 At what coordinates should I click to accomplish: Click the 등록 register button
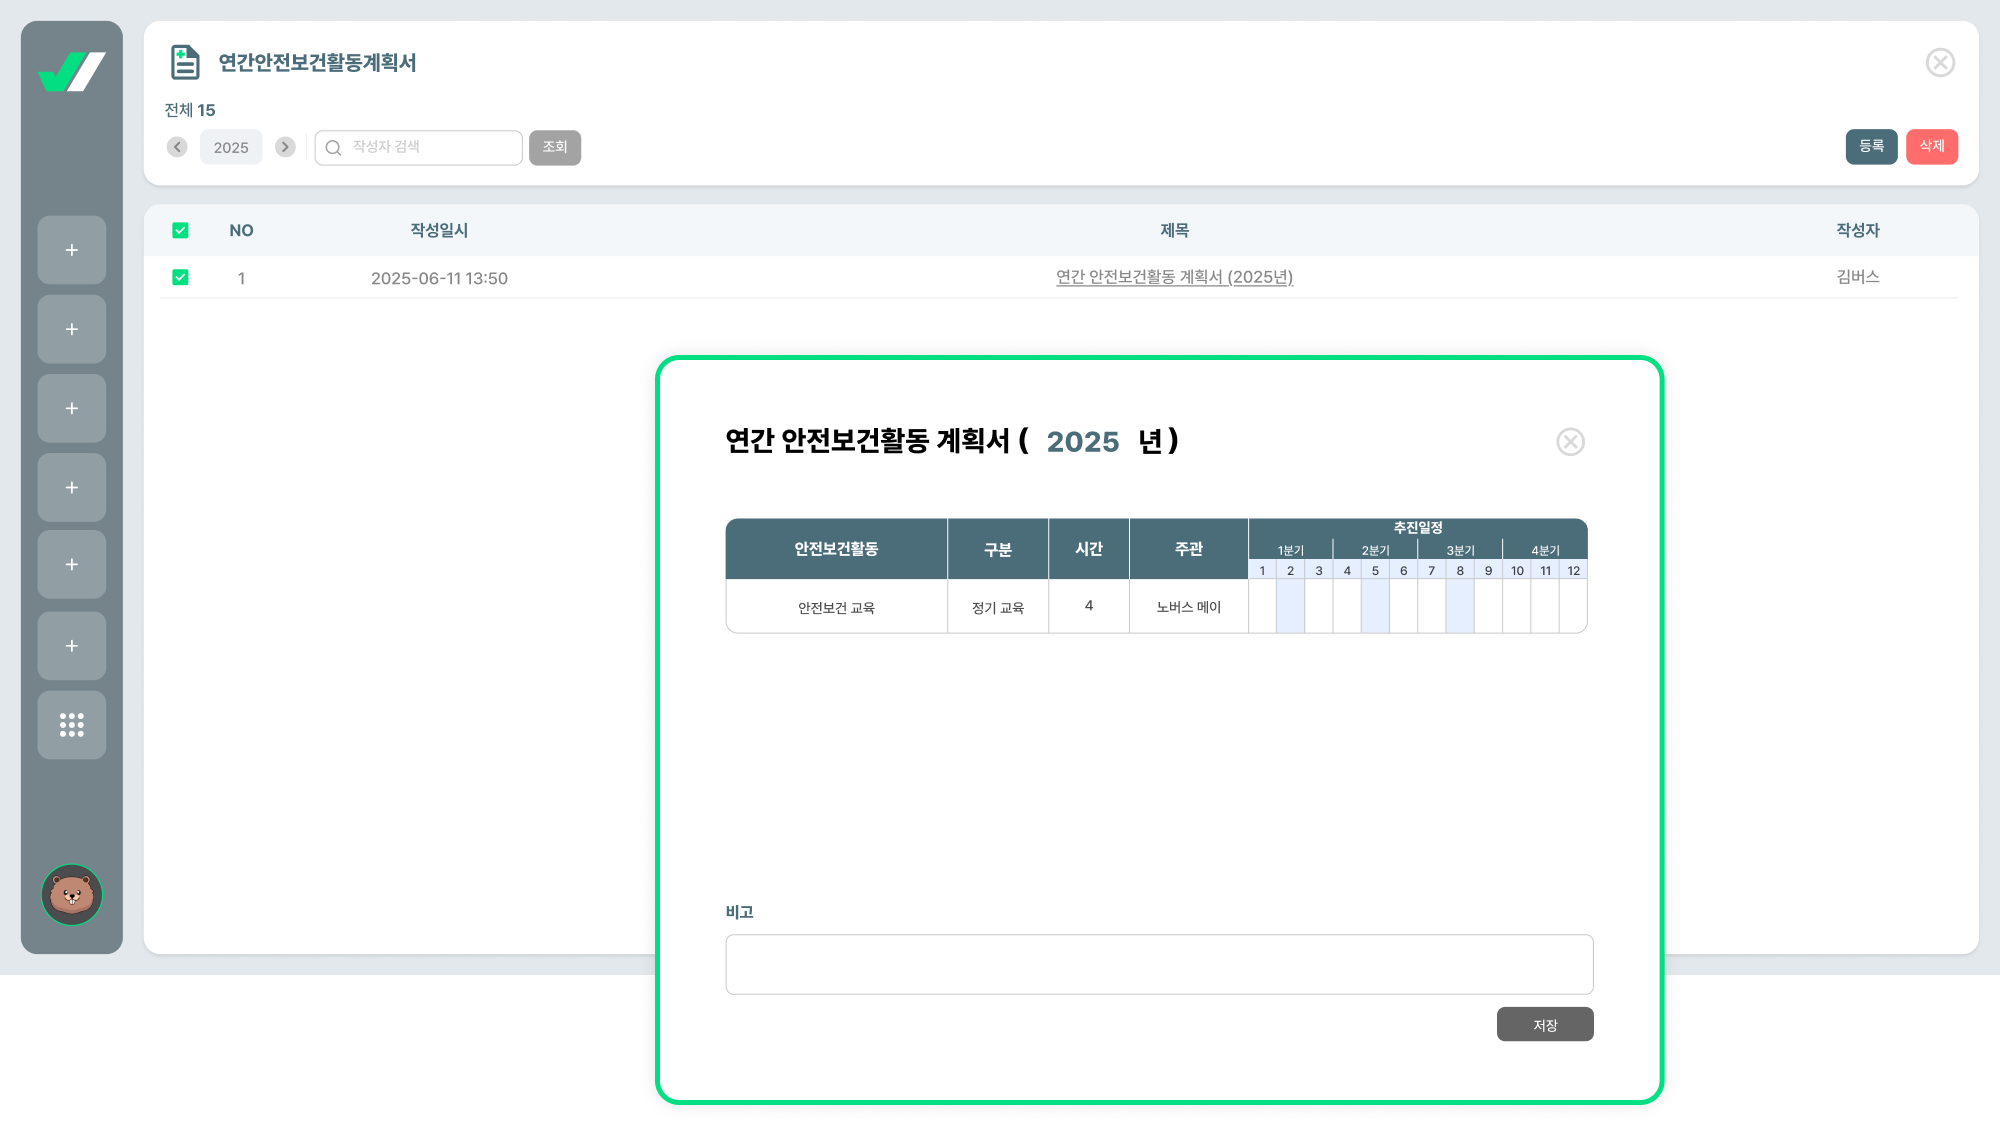[x=1871, y=147]
